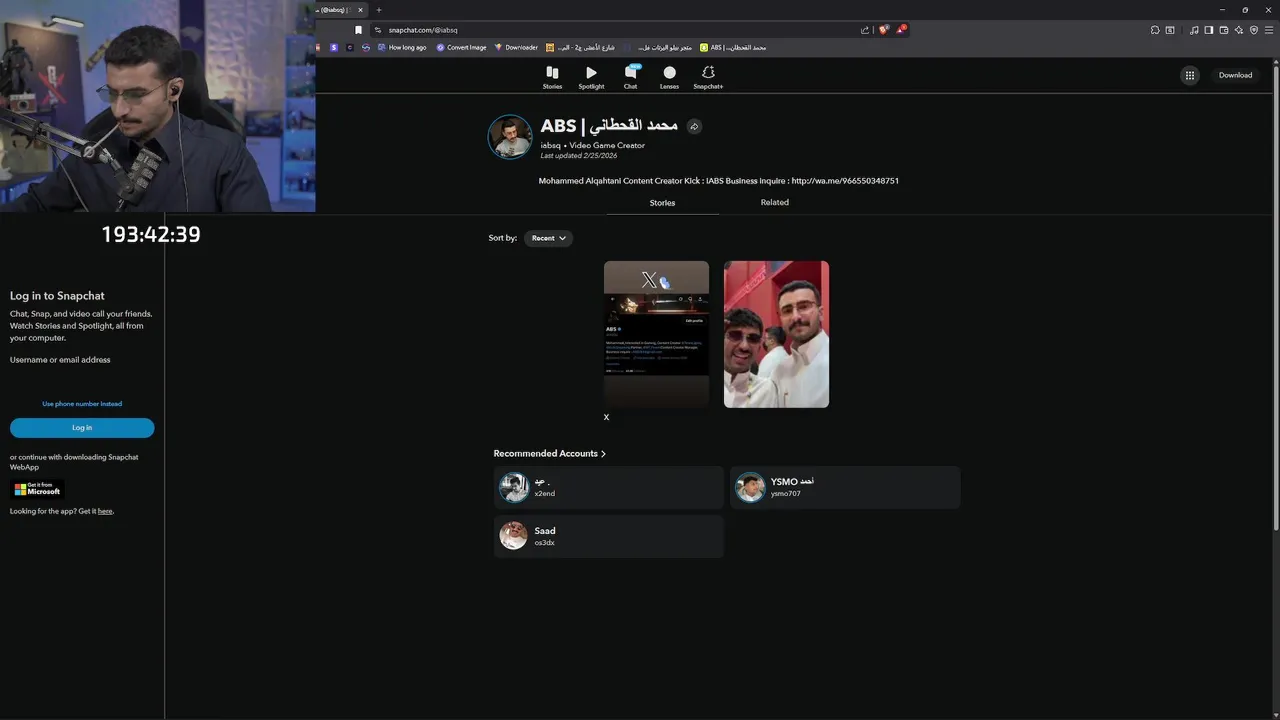Viewport: 1280px width, 720px height.
Task: Open the browser music note playlist icon
Action: (x=1194, y=30)
